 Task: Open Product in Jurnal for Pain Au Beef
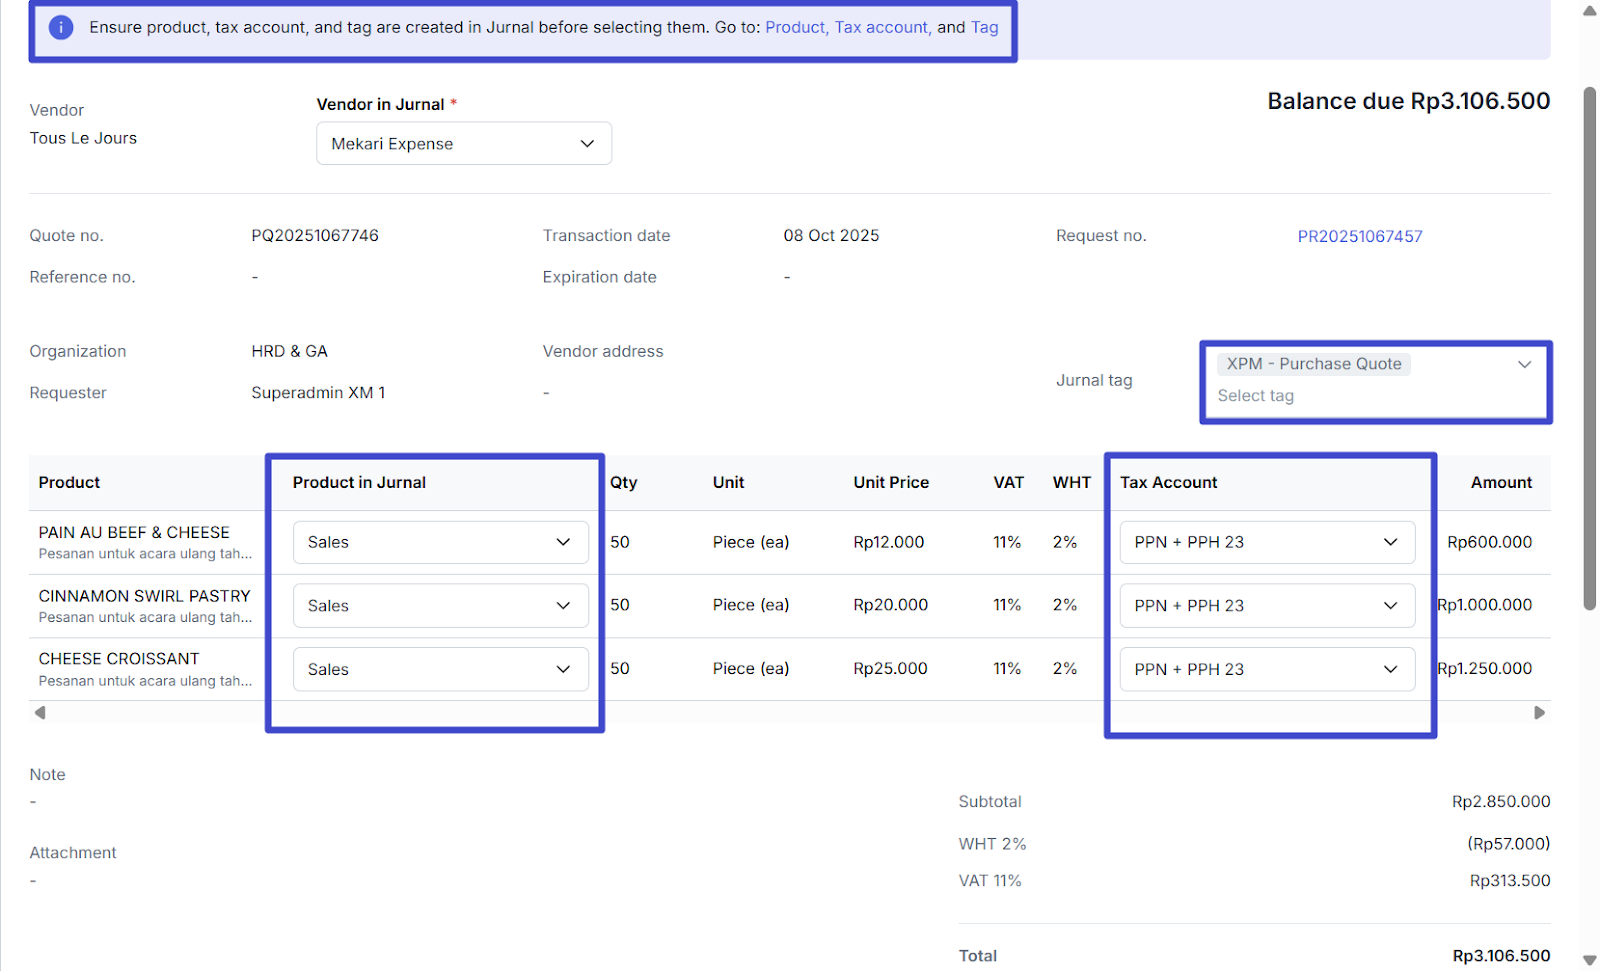coord(440,542)
